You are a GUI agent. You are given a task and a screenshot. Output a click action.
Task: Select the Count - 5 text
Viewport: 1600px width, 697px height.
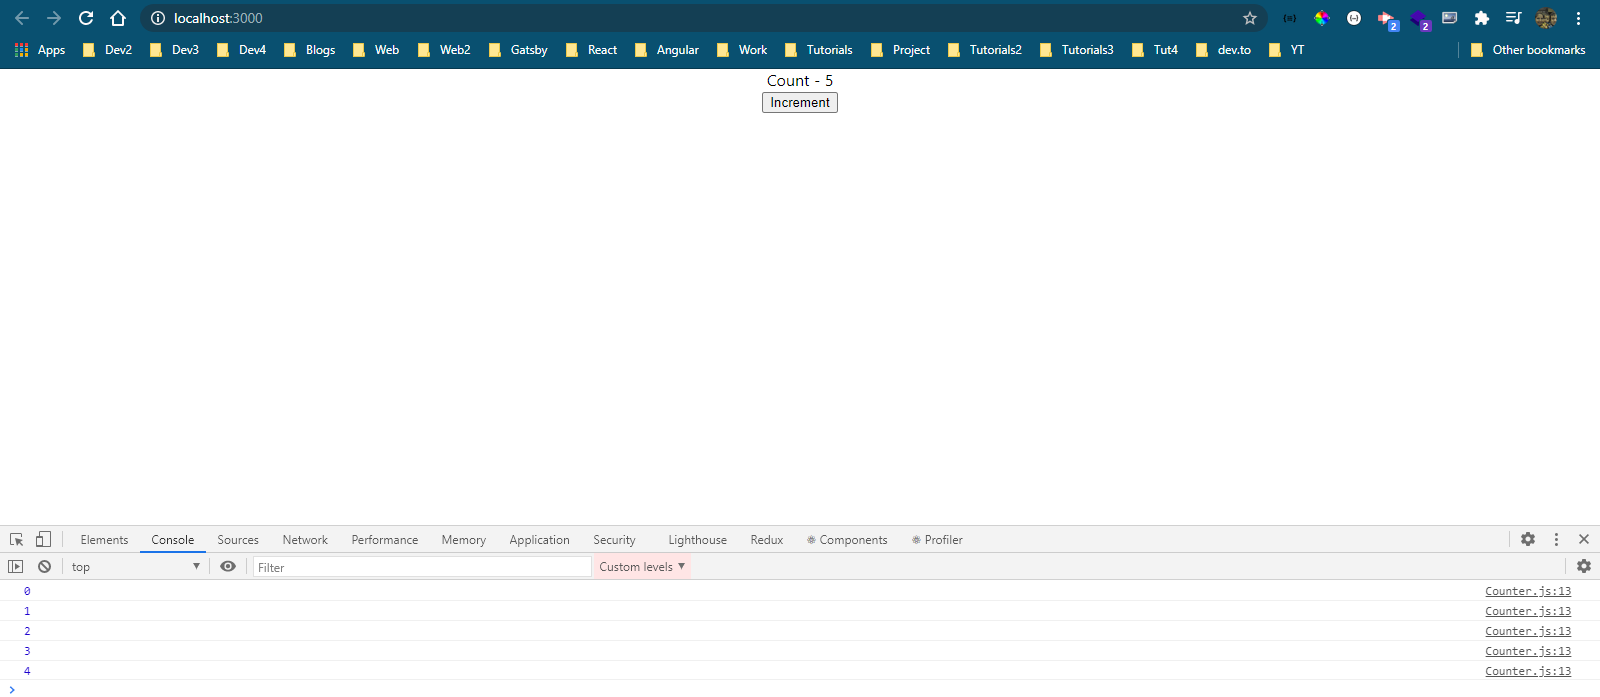[800, 81]
